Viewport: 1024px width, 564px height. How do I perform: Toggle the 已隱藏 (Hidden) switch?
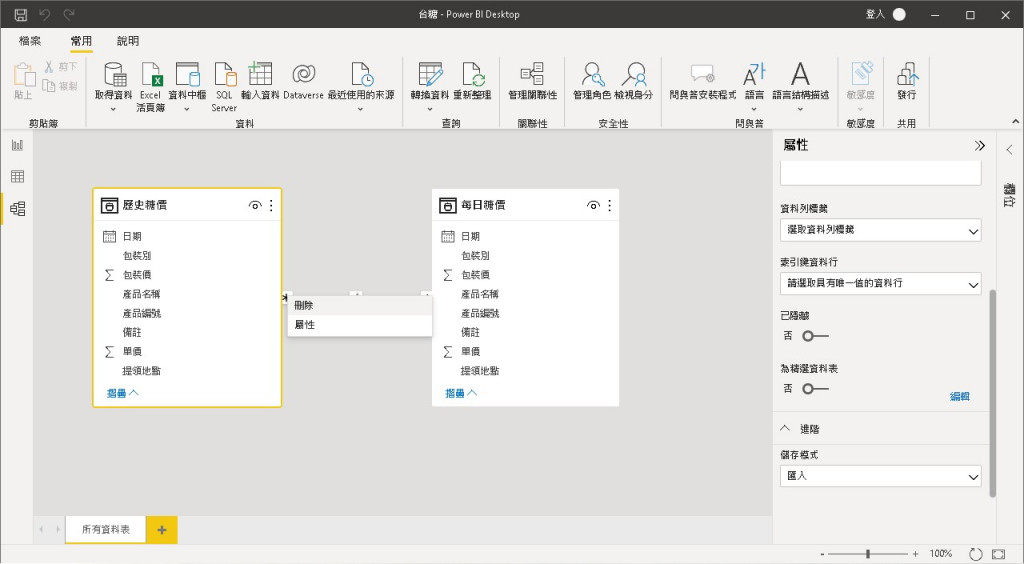point(815,336)
